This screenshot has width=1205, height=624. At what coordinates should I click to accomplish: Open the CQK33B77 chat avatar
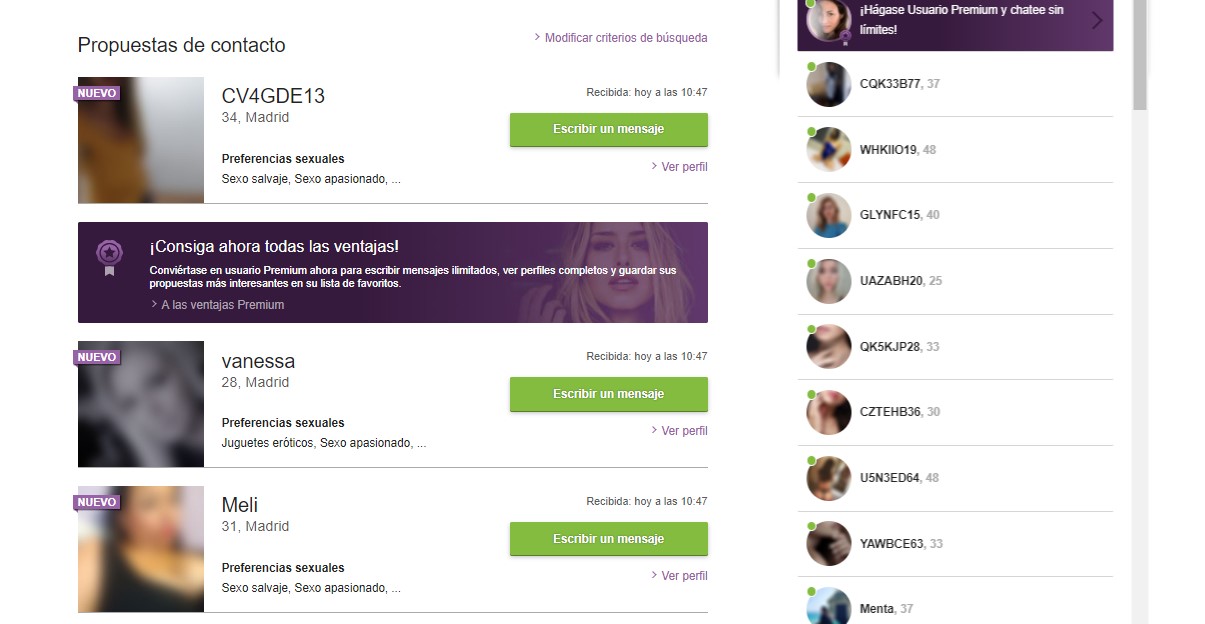[828, 84]
